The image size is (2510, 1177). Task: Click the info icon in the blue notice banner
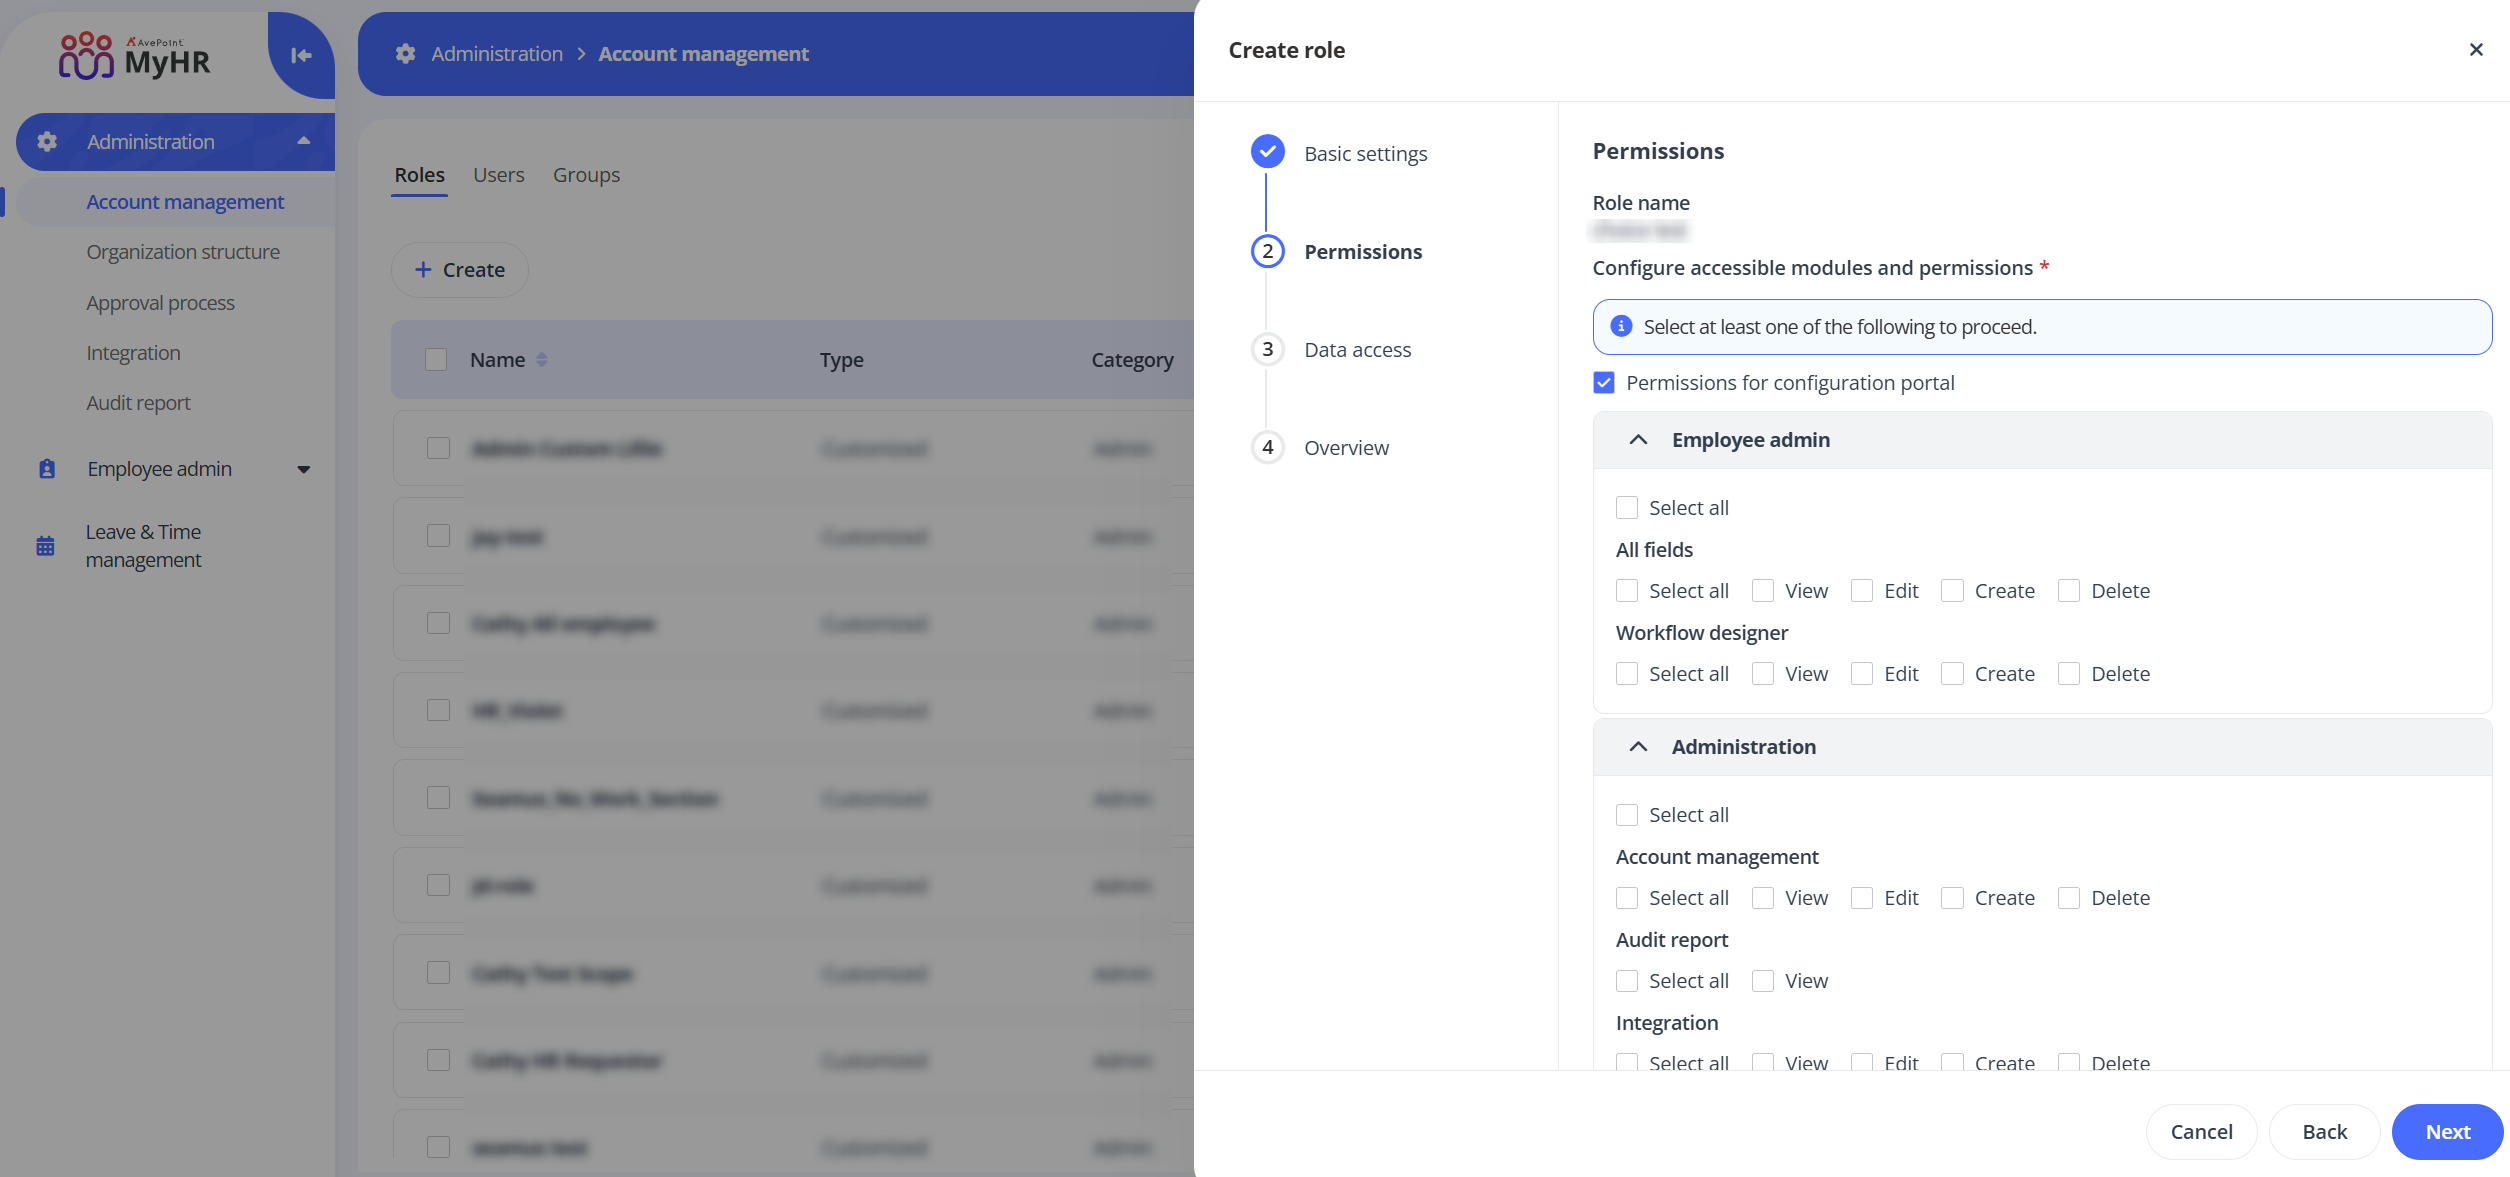pyautogui.click(x=1621, y=326)
